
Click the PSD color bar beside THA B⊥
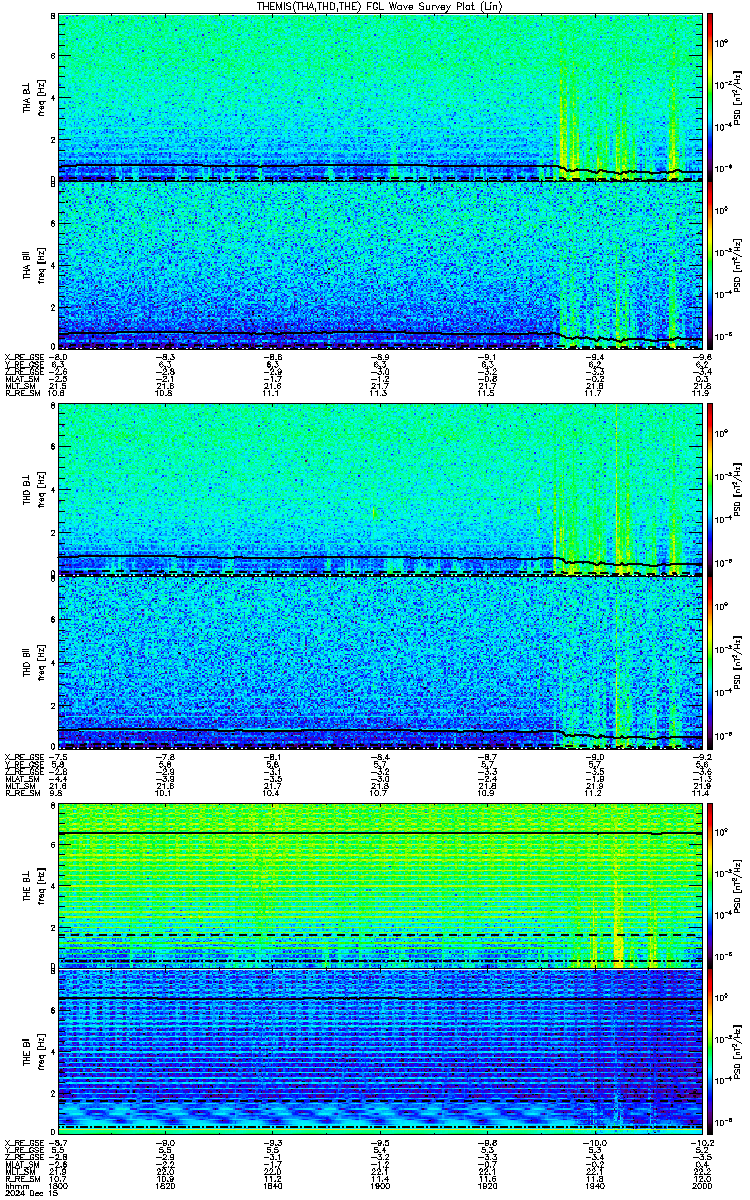point(711,97)
